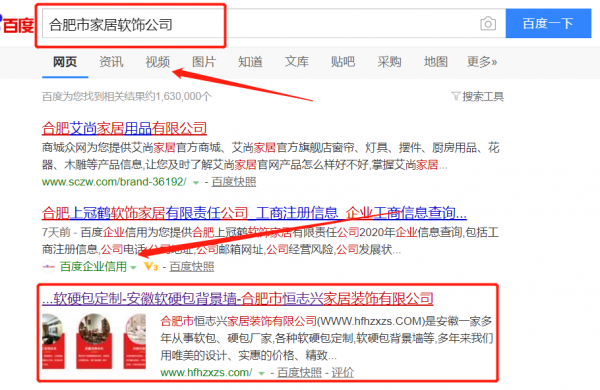Click the 百度一下 search button
This screenshot has width=600, height=390.
pyautogui.click(x=548, y=24)
